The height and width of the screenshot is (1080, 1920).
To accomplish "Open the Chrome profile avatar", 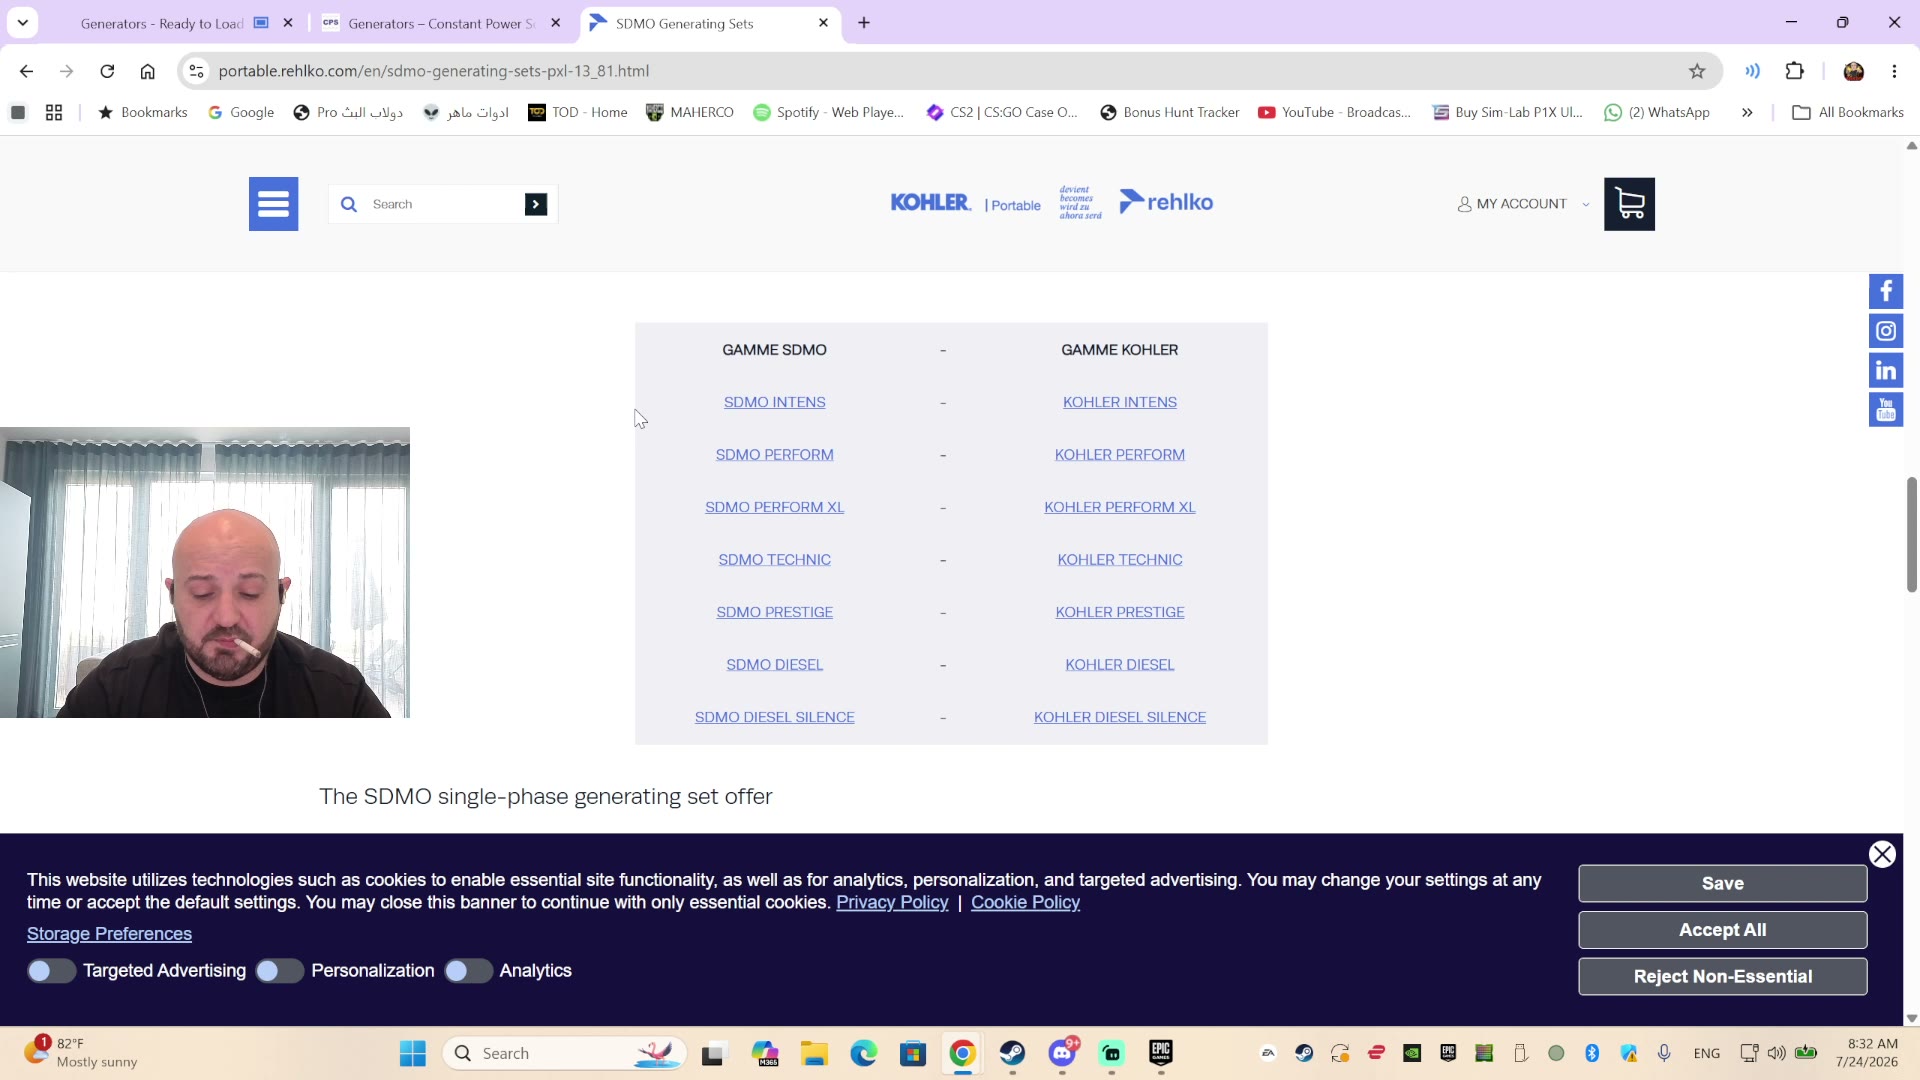I will pos(1853,71).
